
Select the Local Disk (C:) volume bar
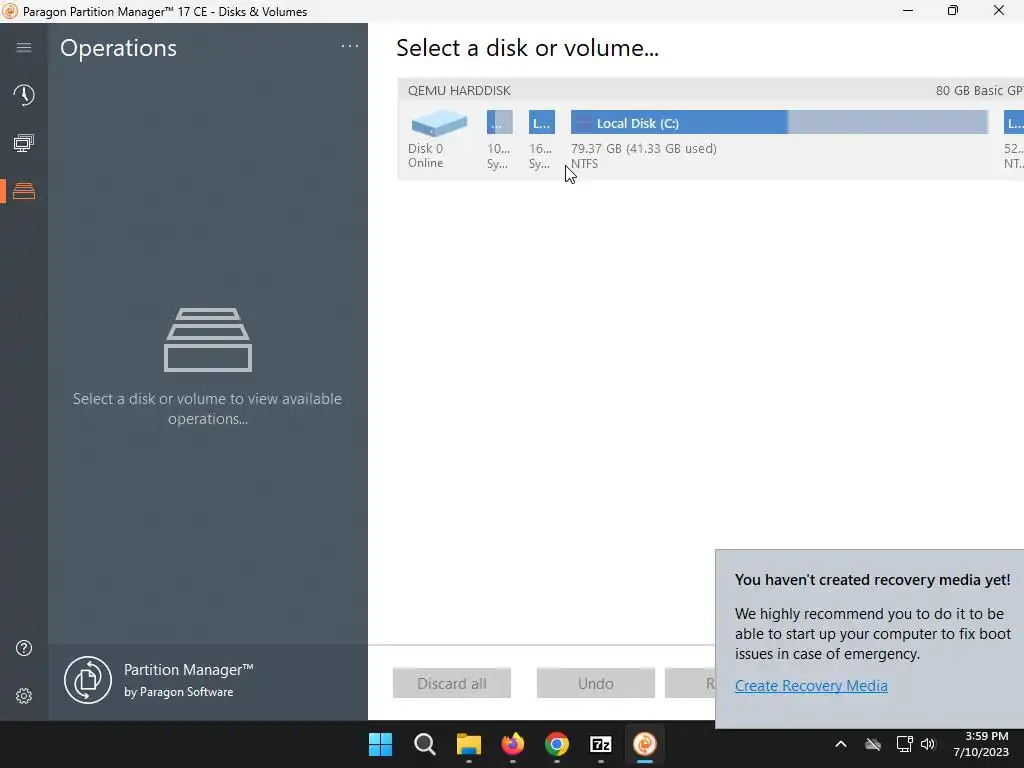coord(779,122)
